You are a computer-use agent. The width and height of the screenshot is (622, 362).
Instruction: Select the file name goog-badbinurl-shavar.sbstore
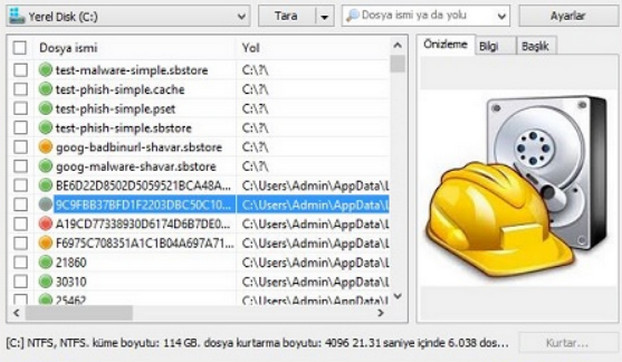click(x=139, y=147)
